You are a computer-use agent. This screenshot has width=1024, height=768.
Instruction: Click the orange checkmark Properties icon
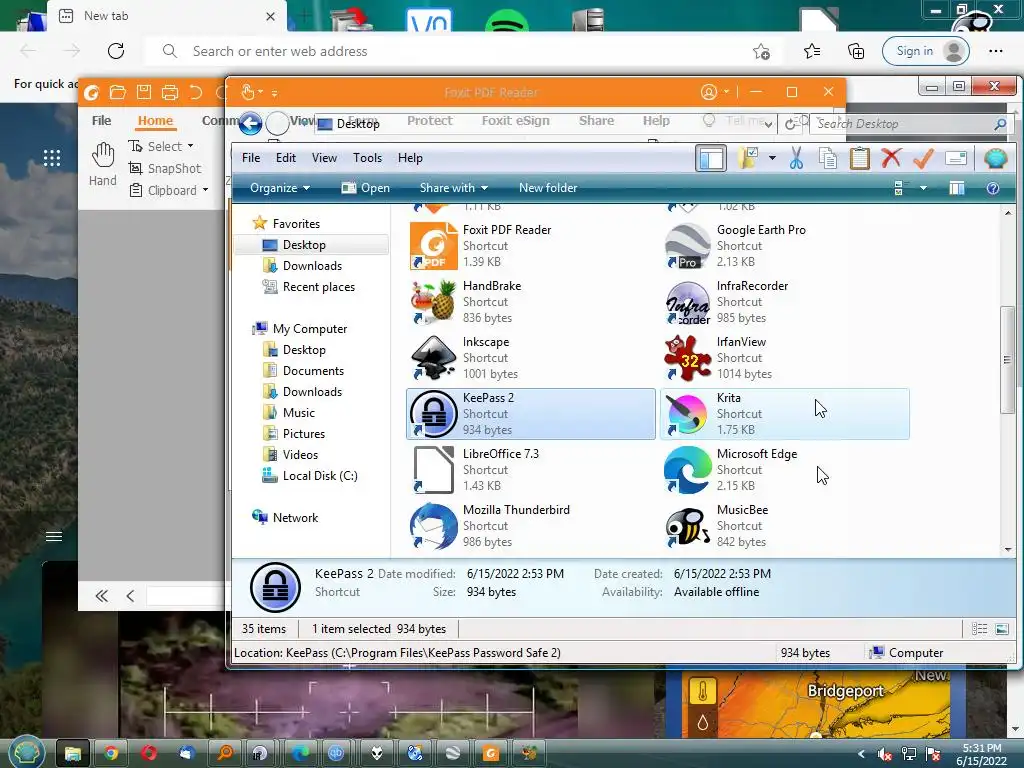coord(923,158)
